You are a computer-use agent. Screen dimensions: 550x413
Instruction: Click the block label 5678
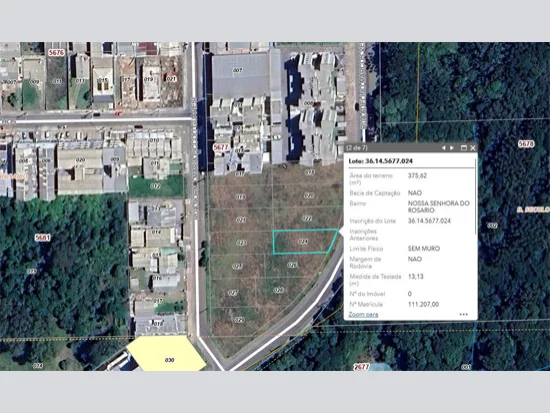point(525,144)
